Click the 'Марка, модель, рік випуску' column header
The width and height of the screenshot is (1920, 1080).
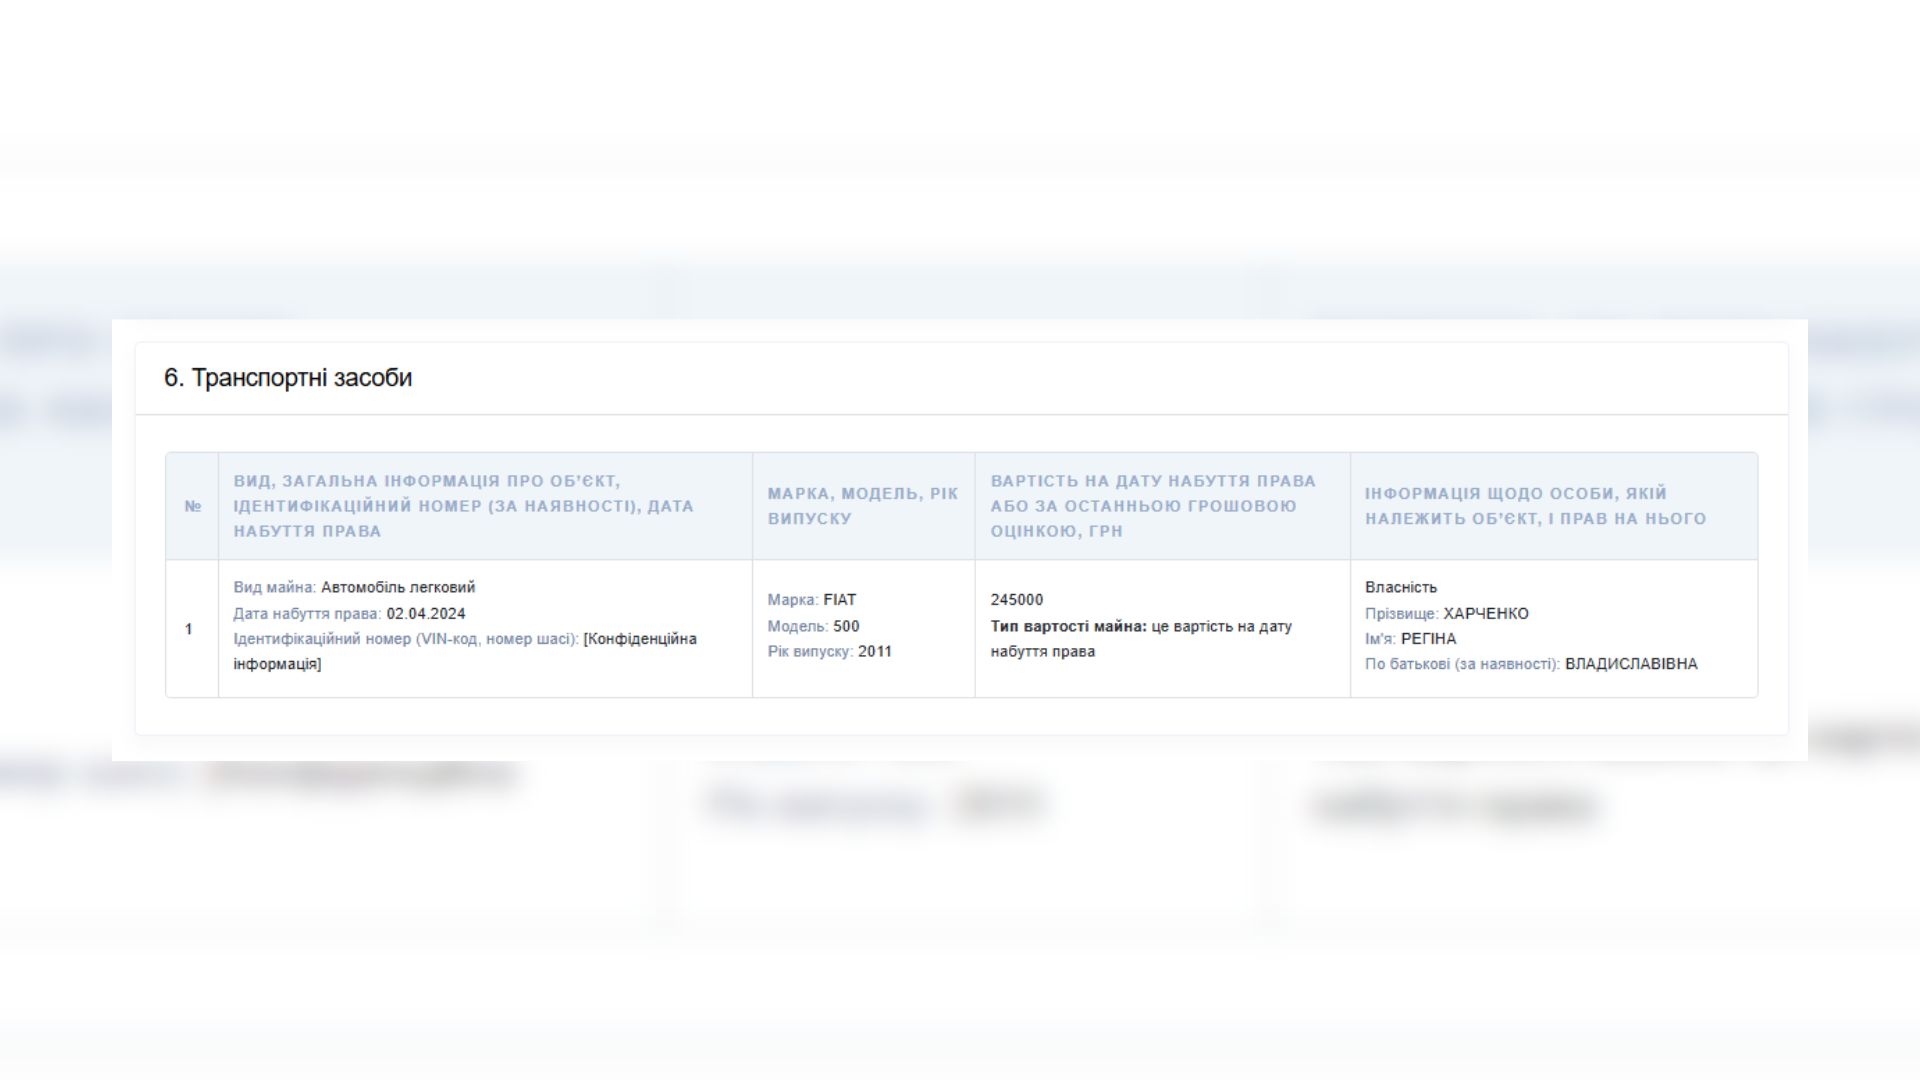coord(862,506)
